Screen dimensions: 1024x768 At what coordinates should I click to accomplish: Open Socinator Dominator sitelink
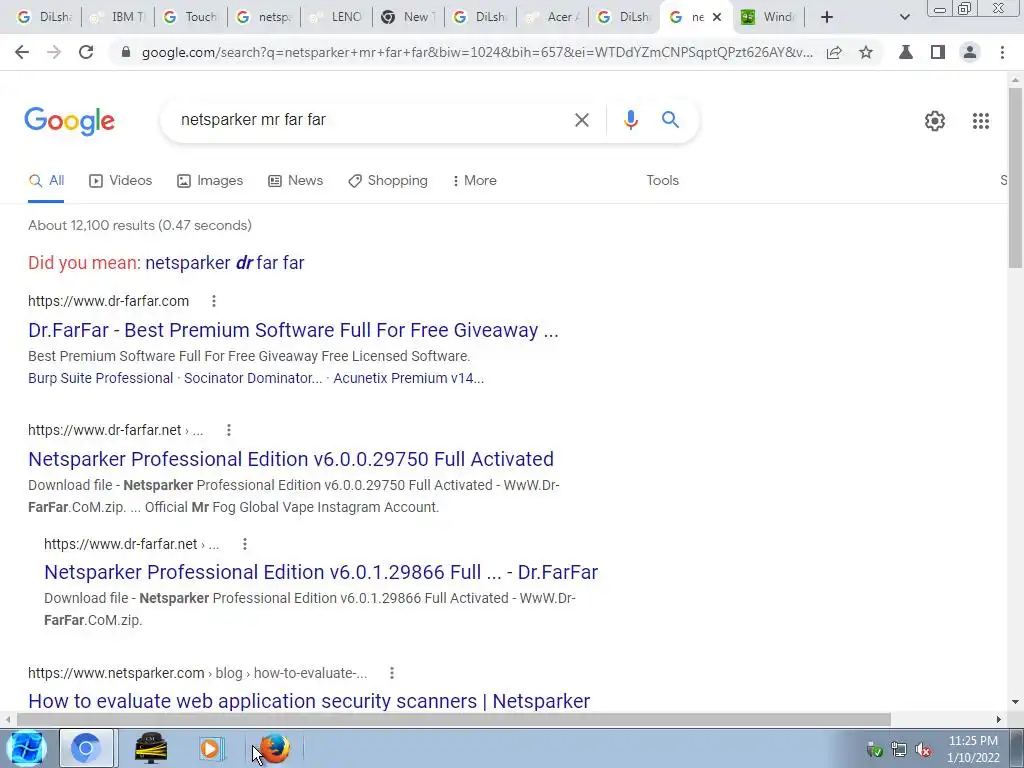pos(253,378)
